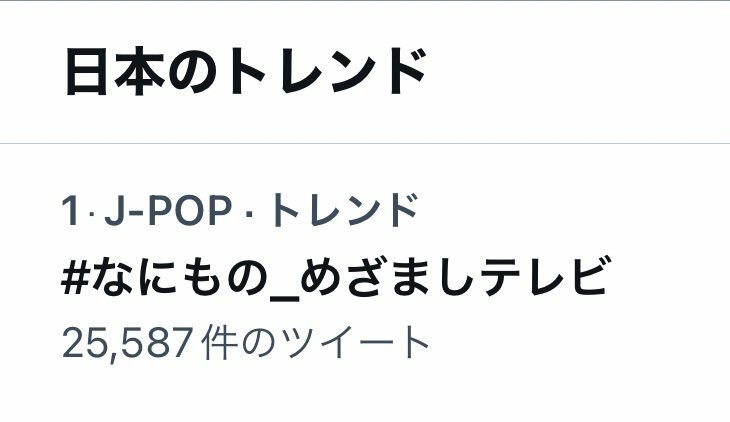Click the の character in the header

pyautogui.click(x=193, y=73)
